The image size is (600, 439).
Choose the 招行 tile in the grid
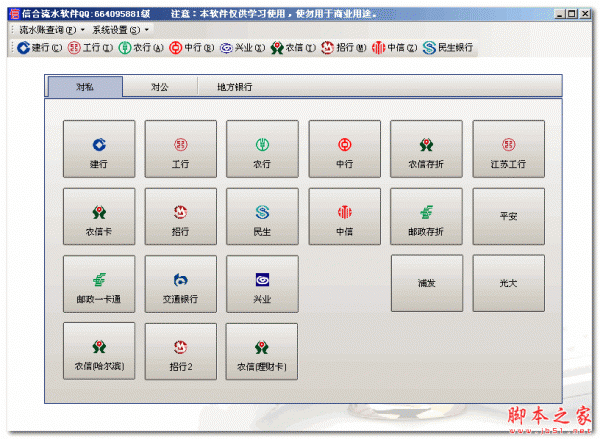coord(181,216)
